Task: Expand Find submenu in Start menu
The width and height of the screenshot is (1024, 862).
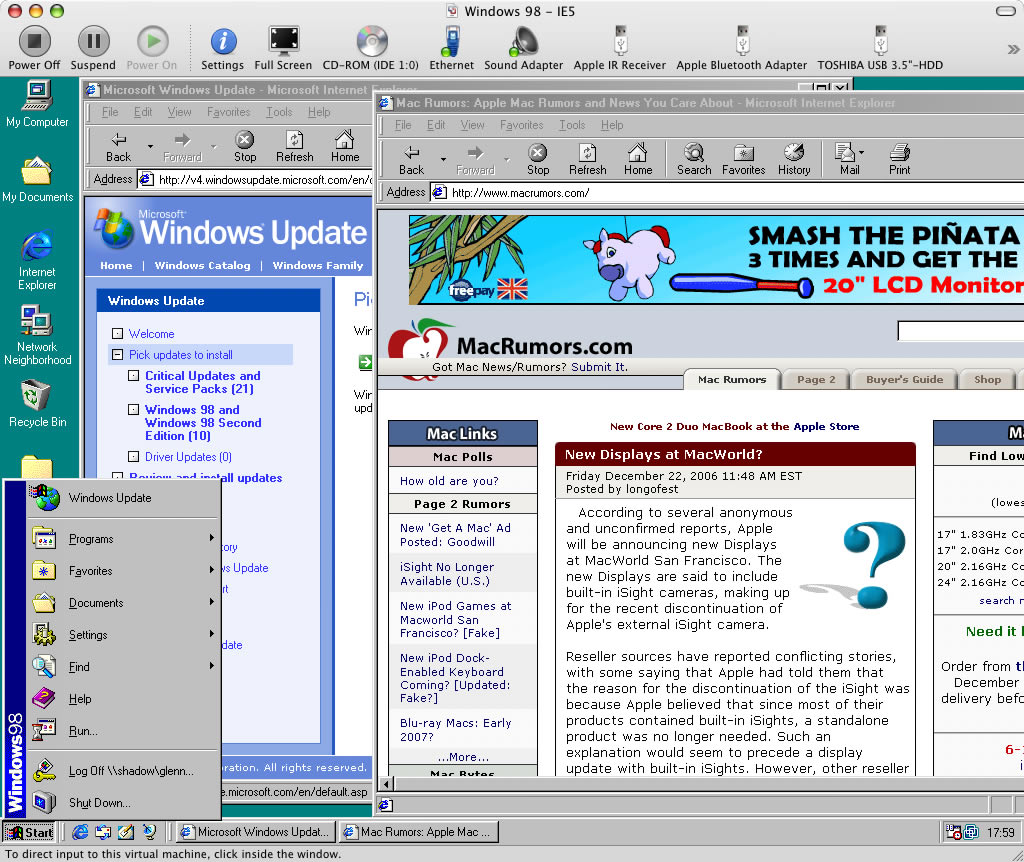Action: (x=123, y=667)
